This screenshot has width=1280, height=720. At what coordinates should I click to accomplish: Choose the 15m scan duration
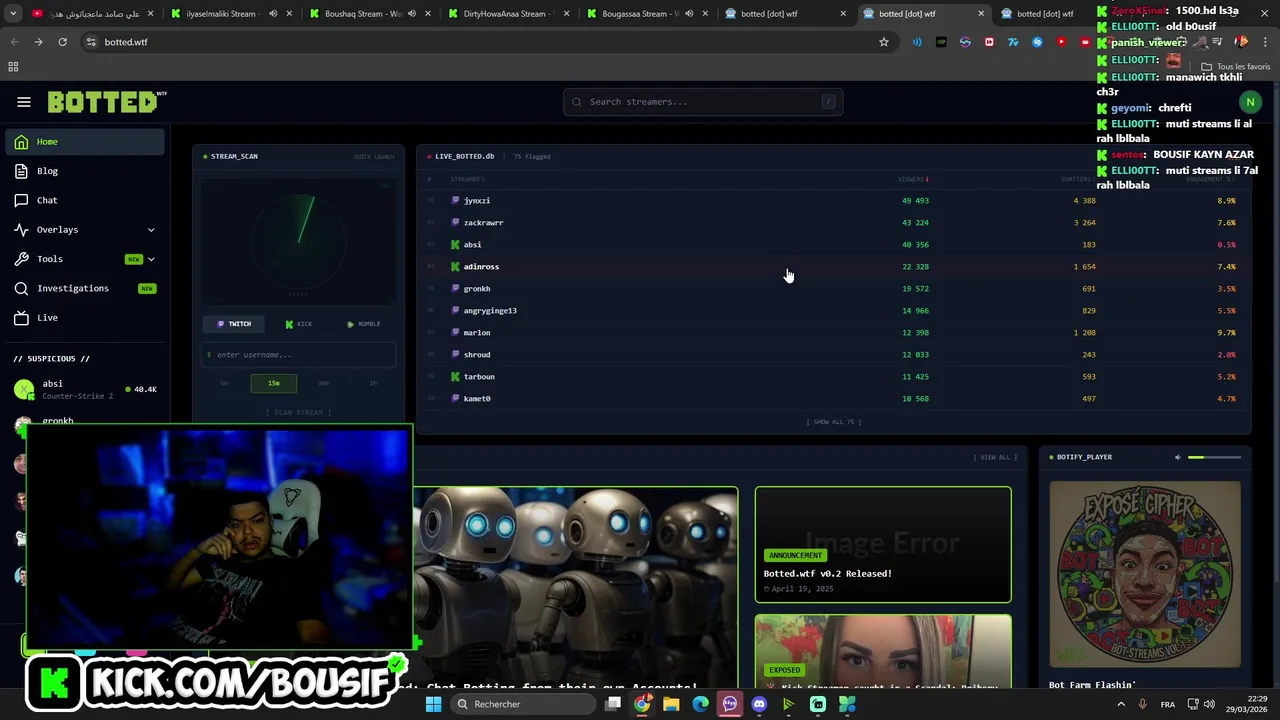273,383
